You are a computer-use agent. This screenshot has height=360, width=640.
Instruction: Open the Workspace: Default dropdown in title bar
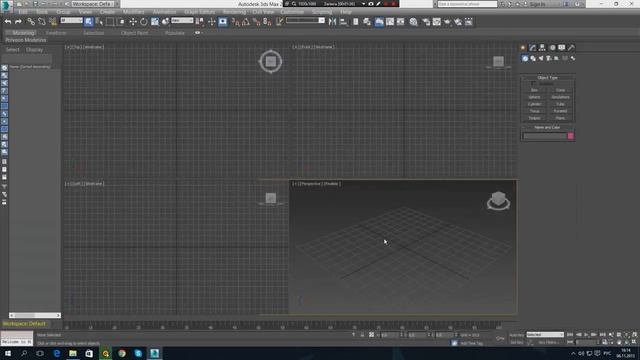point(94,4)
